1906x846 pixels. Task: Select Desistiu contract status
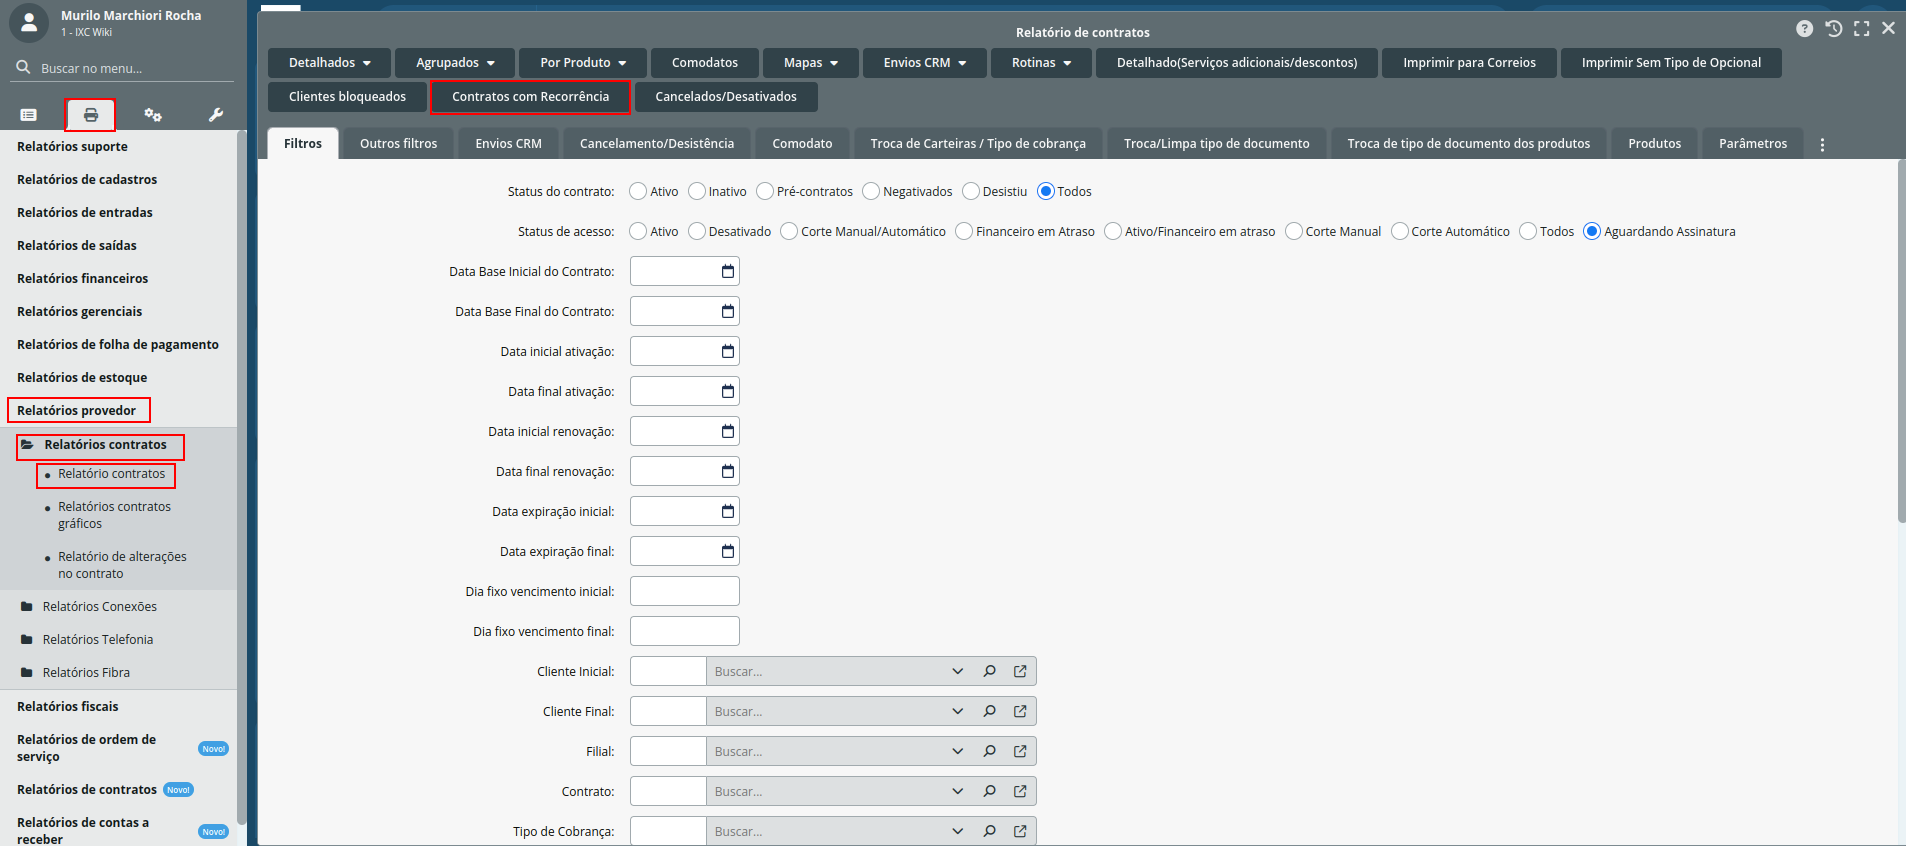971,191
